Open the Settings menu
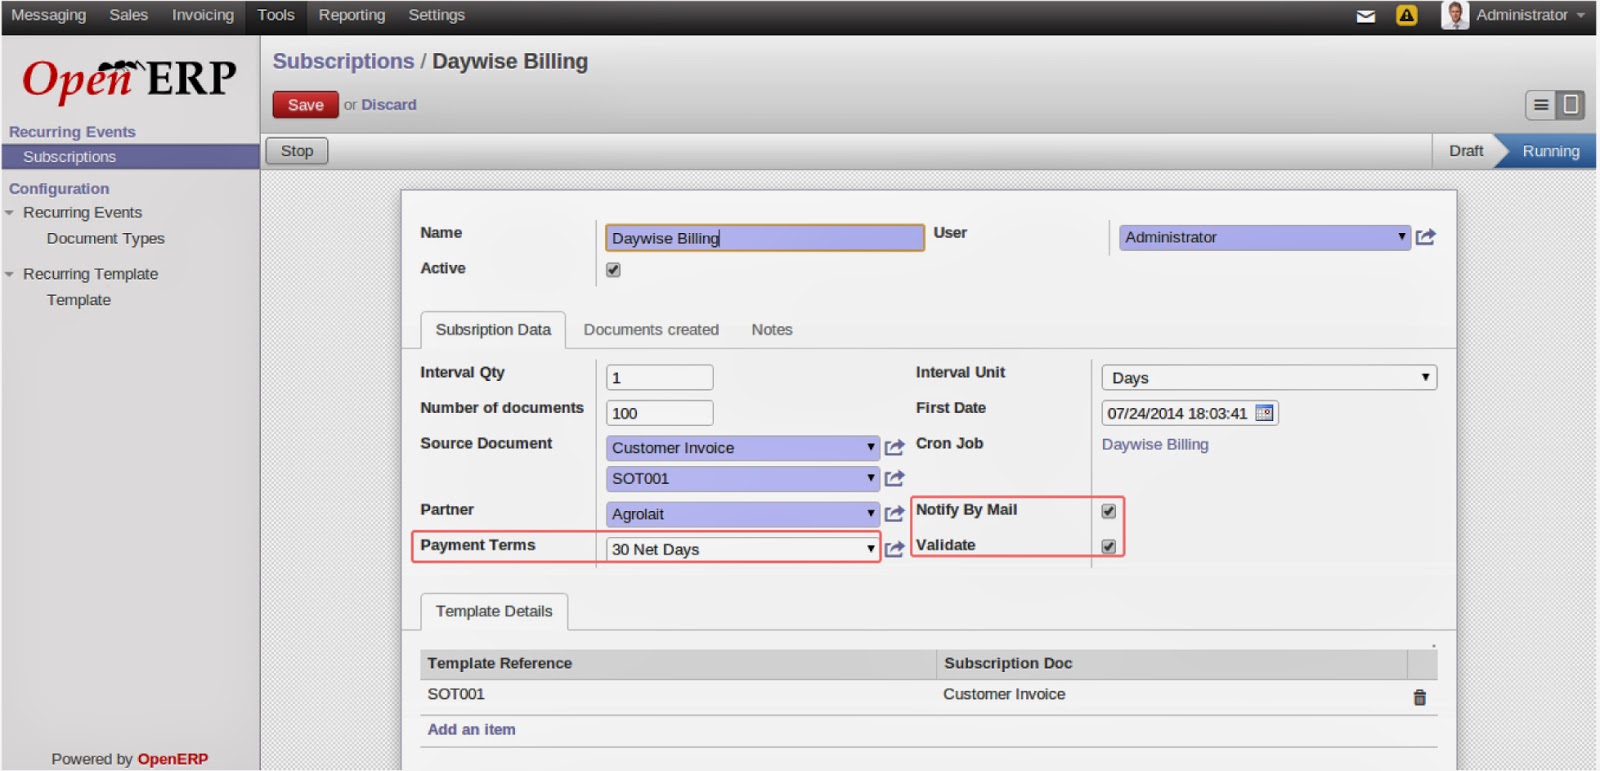1600x771 pixels. pyautogui.click(x=436, y=15)
